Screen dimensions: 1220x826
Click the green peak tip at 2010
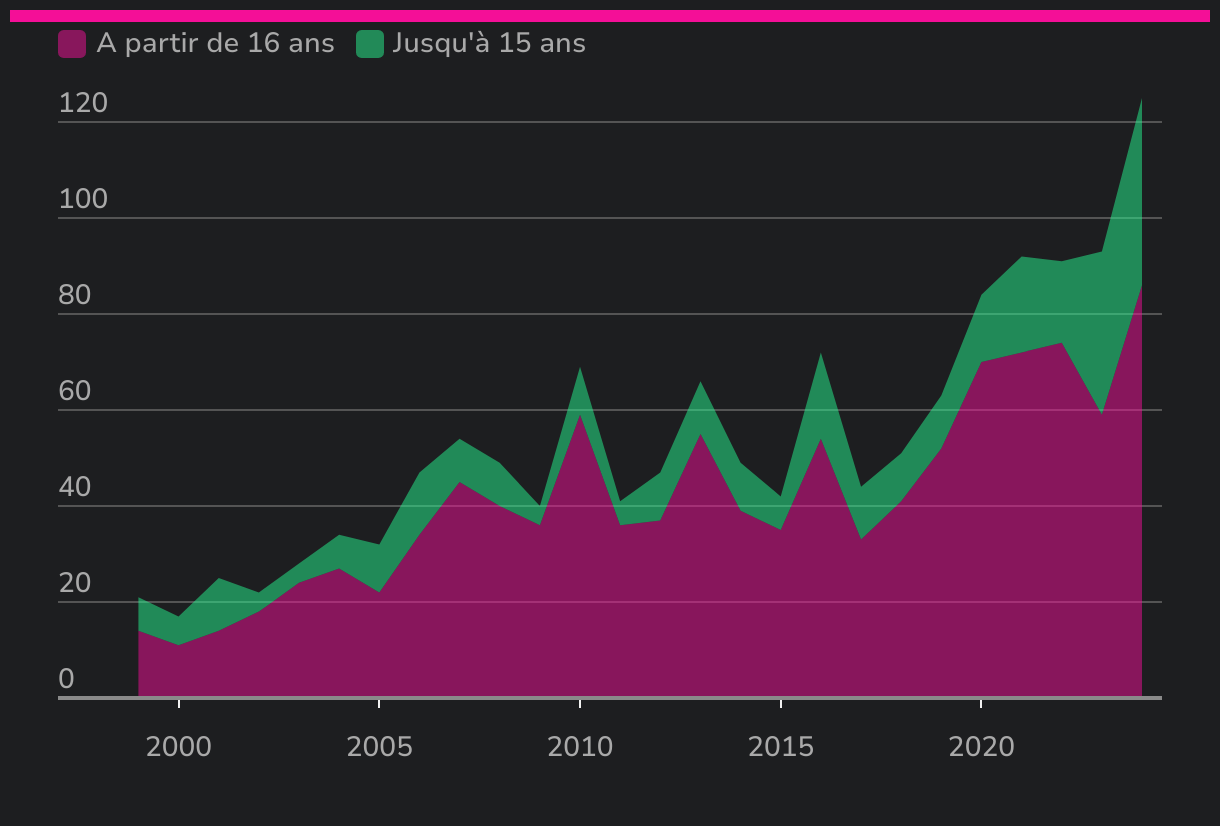pos(580,371)
